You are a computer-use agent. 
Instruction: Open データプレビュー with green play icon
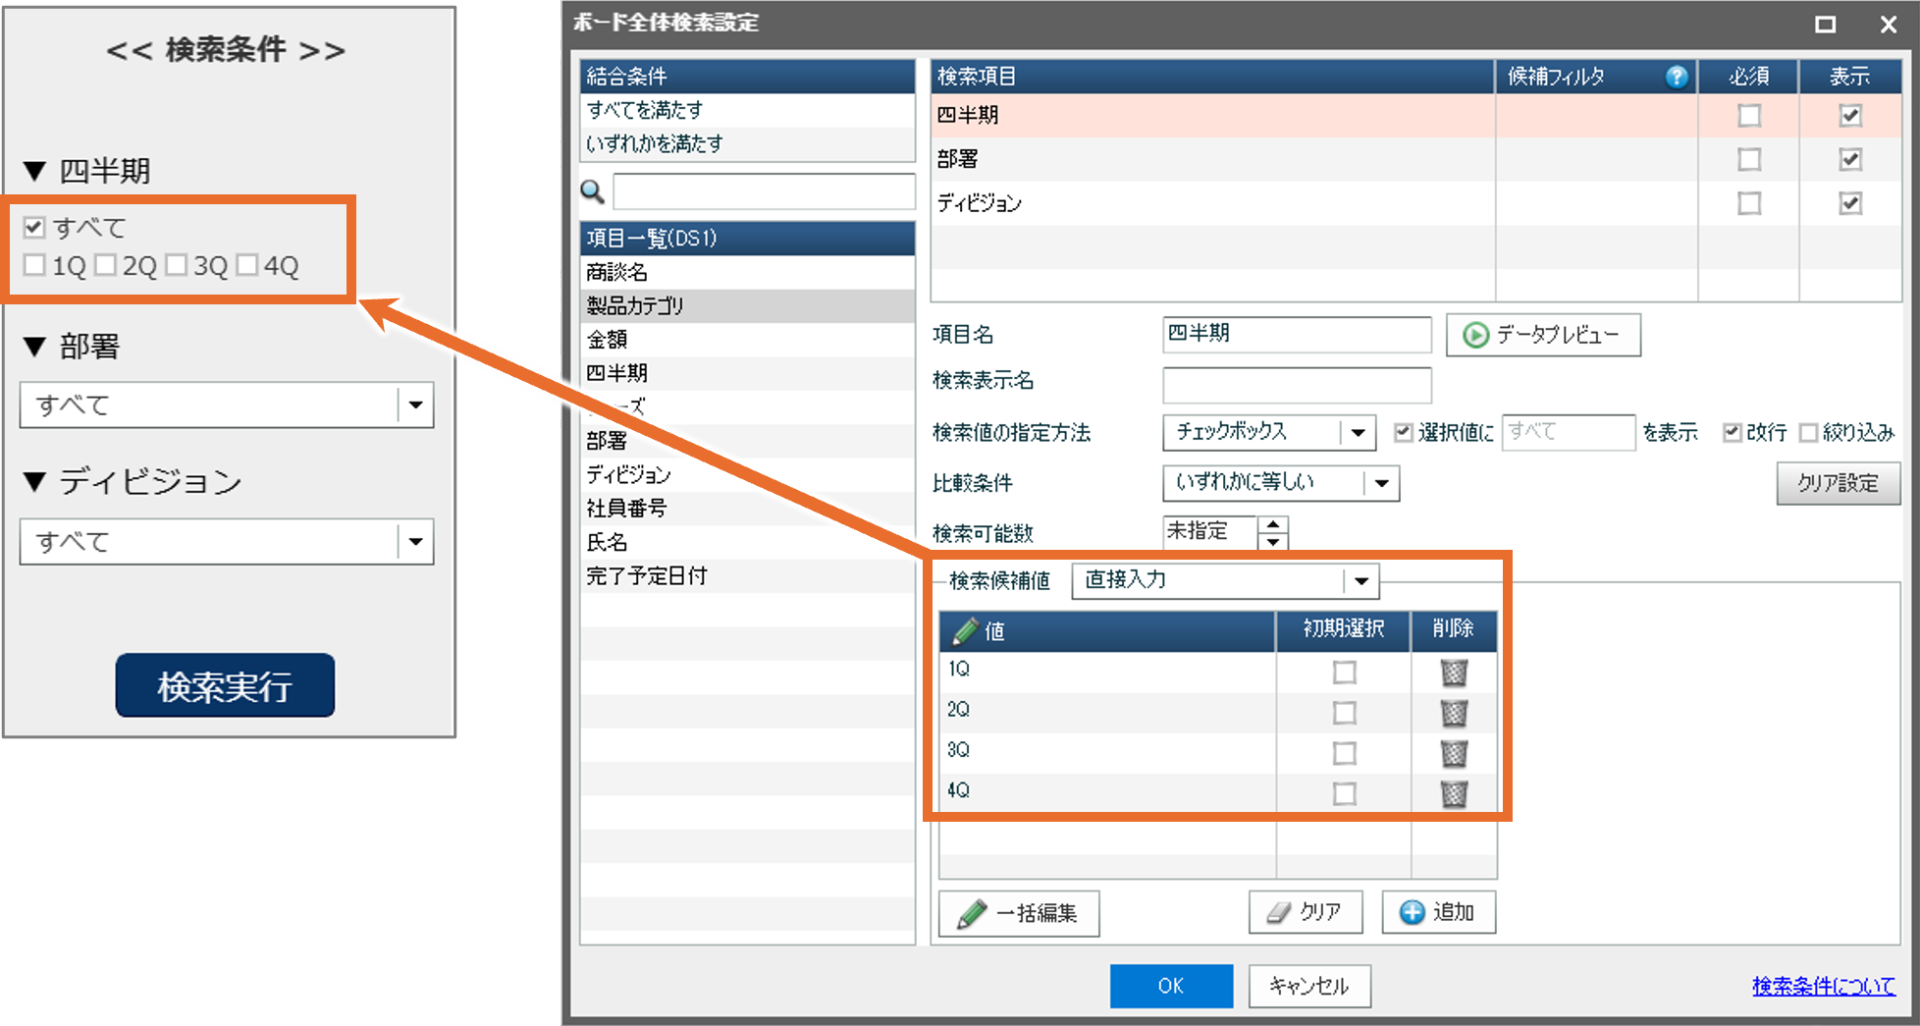1543,335
